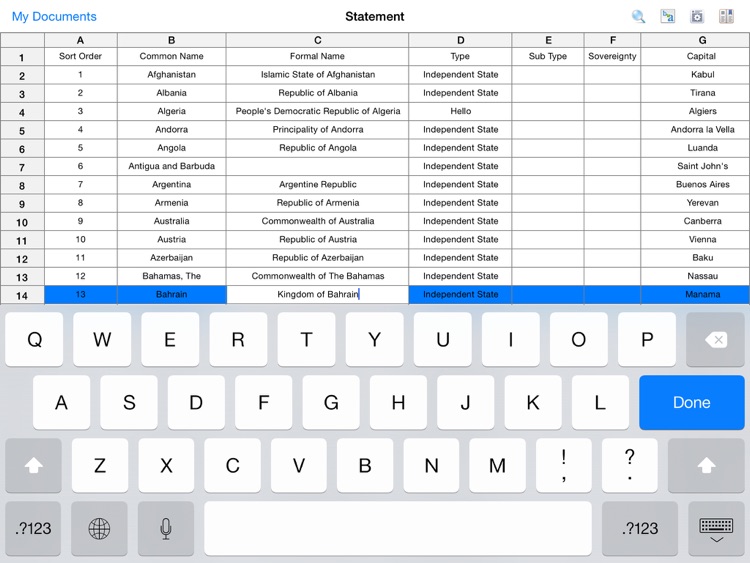Tap the L key
Screen dimensions: 750x563
click(x=600, y=402)
